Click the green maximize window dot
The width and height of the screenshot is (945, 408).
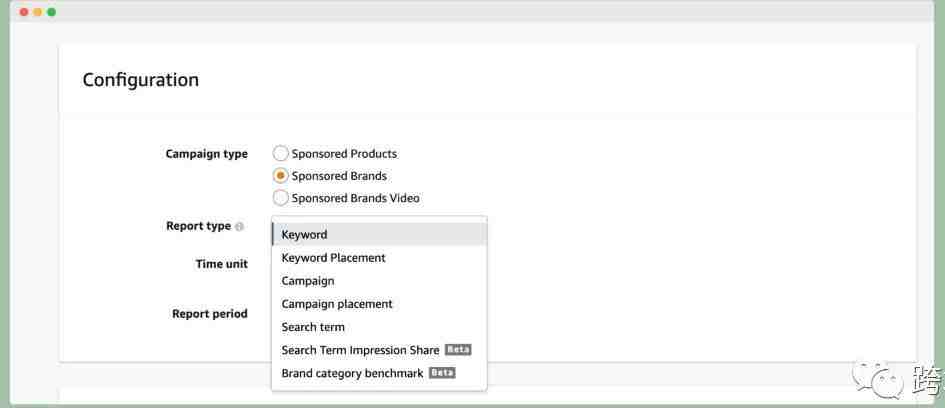tap(52, 12)
